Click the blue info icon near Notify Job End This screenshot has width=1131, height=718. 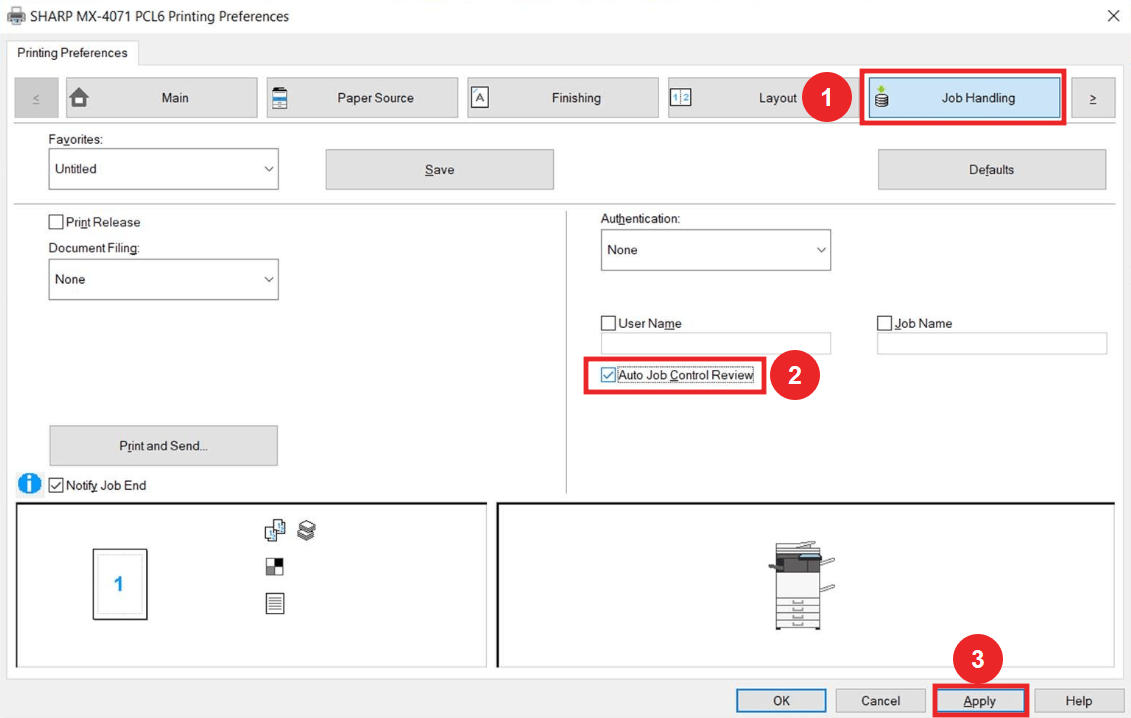29,484
